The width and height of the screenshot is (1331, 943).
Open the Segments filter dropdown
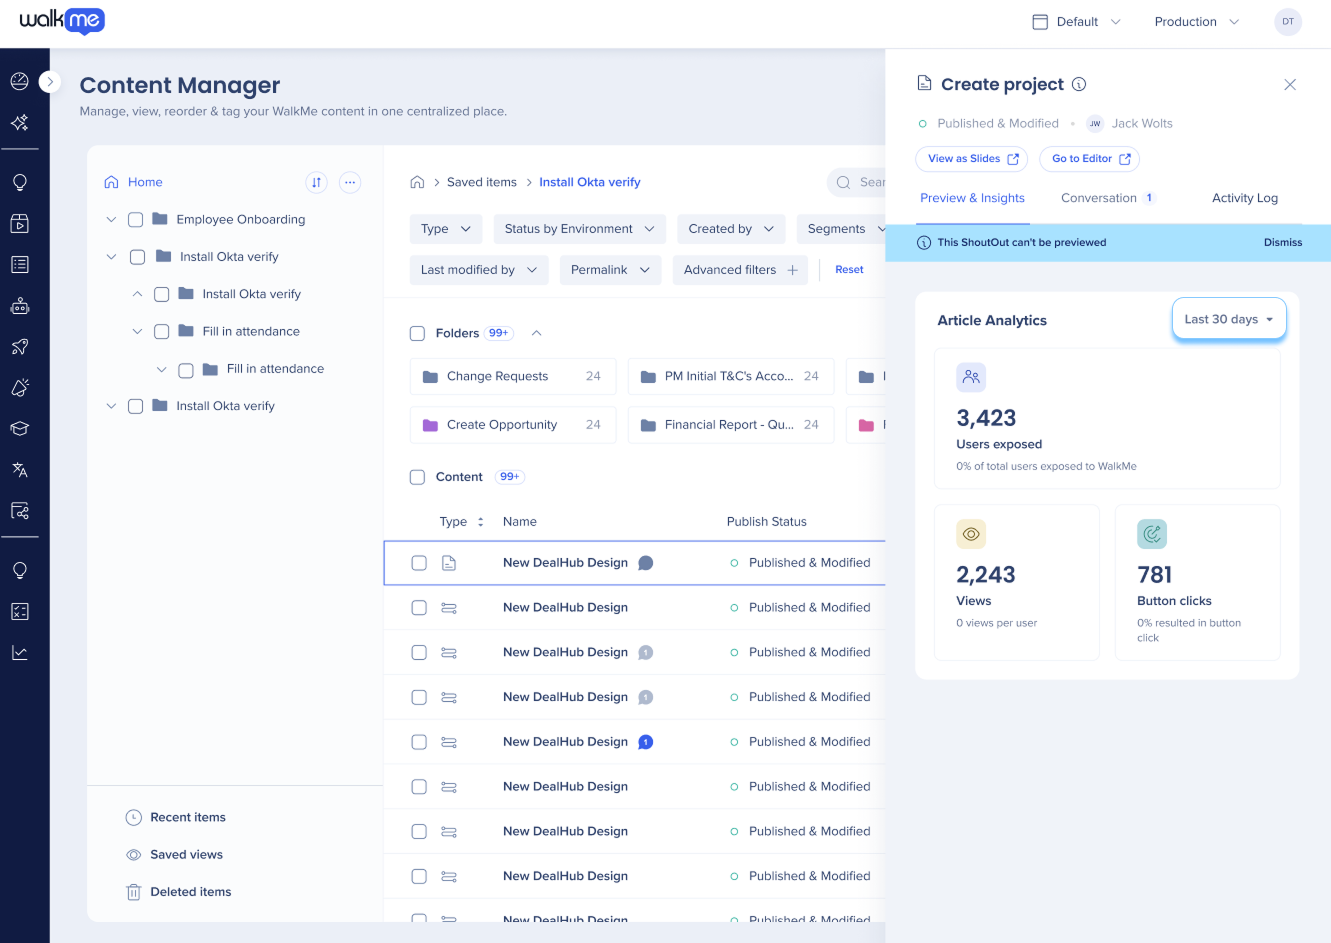coord(842,229)
